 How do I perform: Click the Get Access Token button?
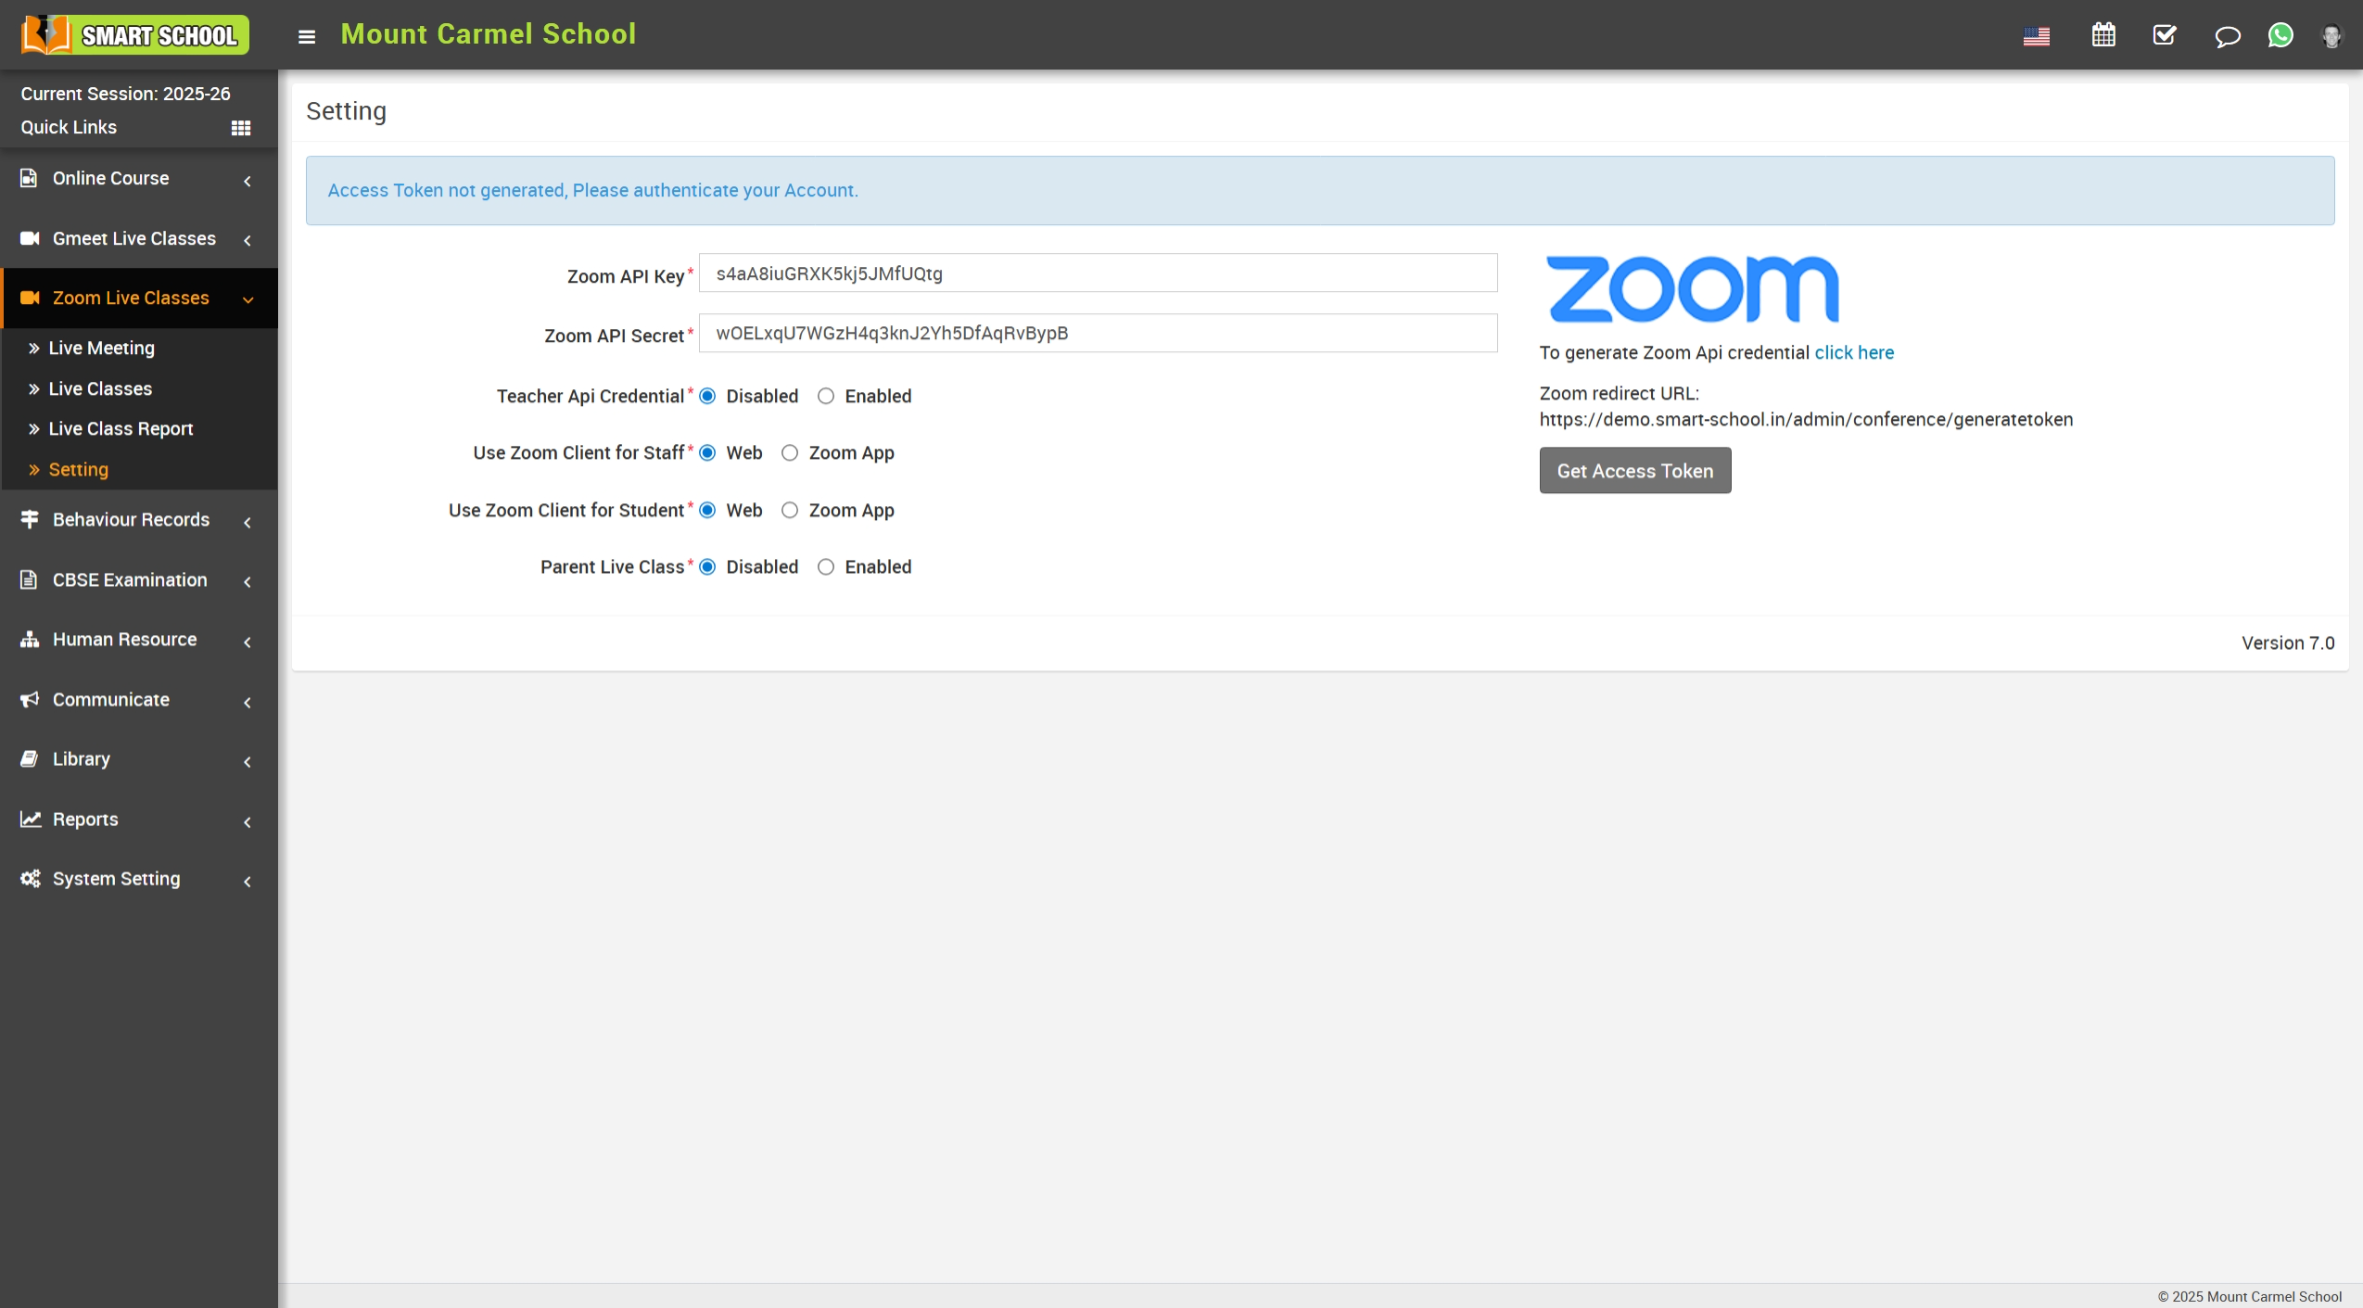(x=1635, y=470)
